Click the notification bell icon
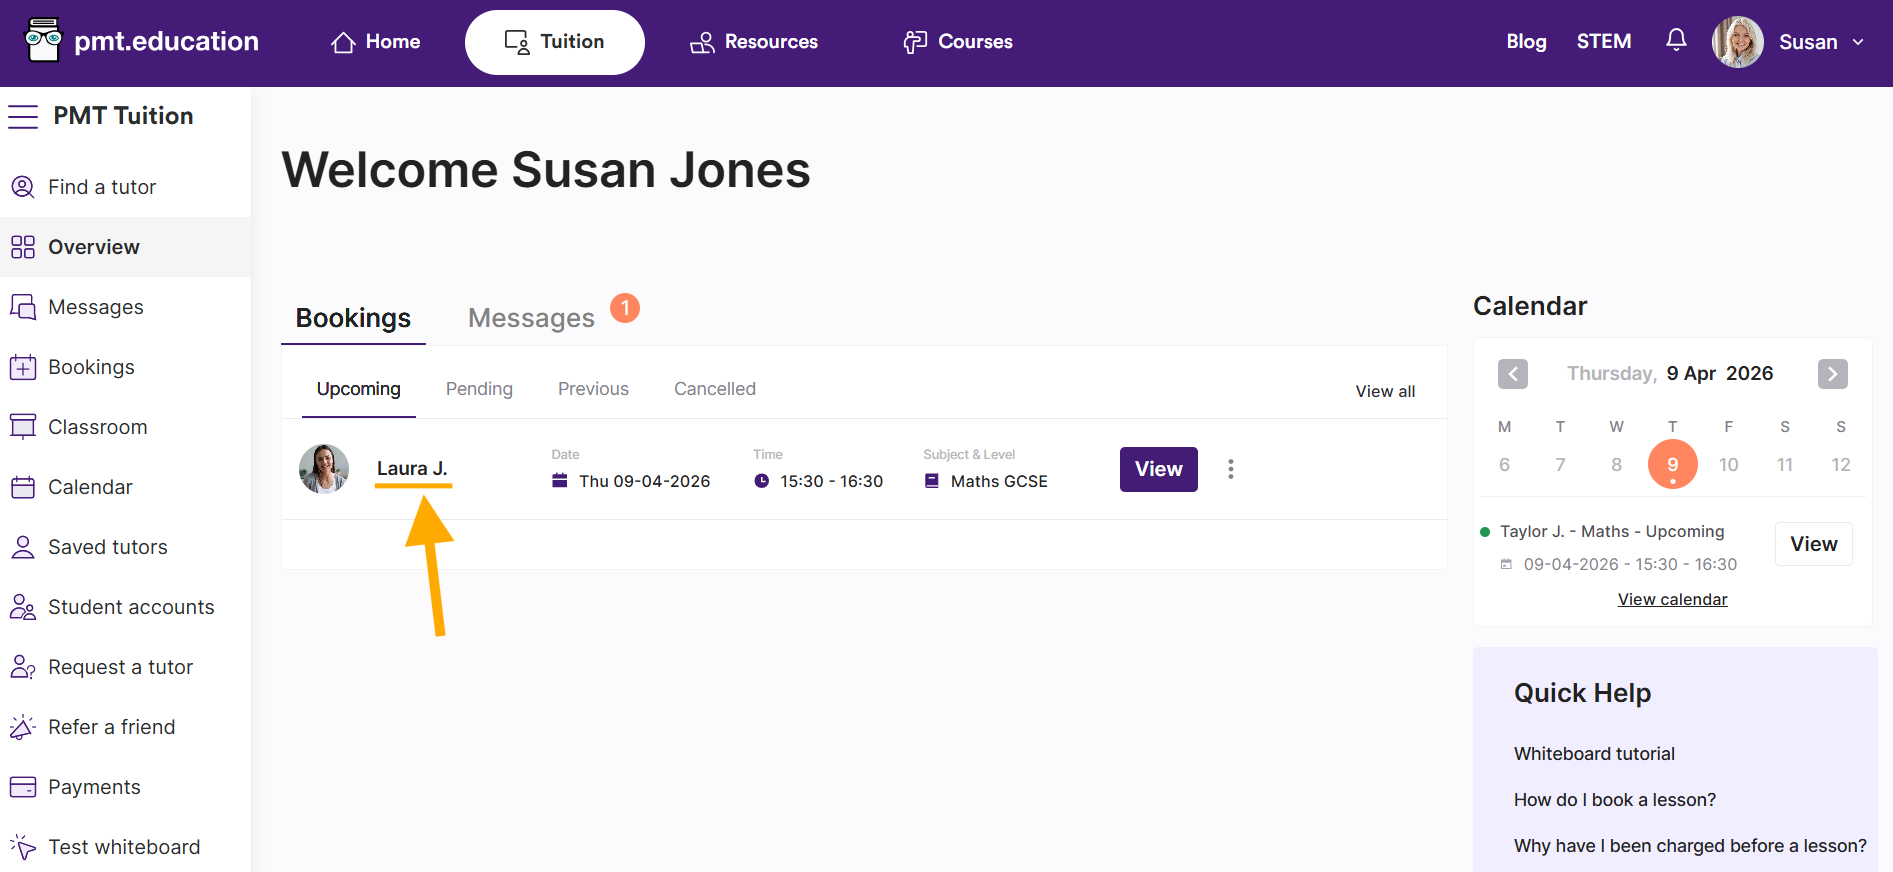The height and width of the screenshot is (872, 1893). coord(1676,40)
